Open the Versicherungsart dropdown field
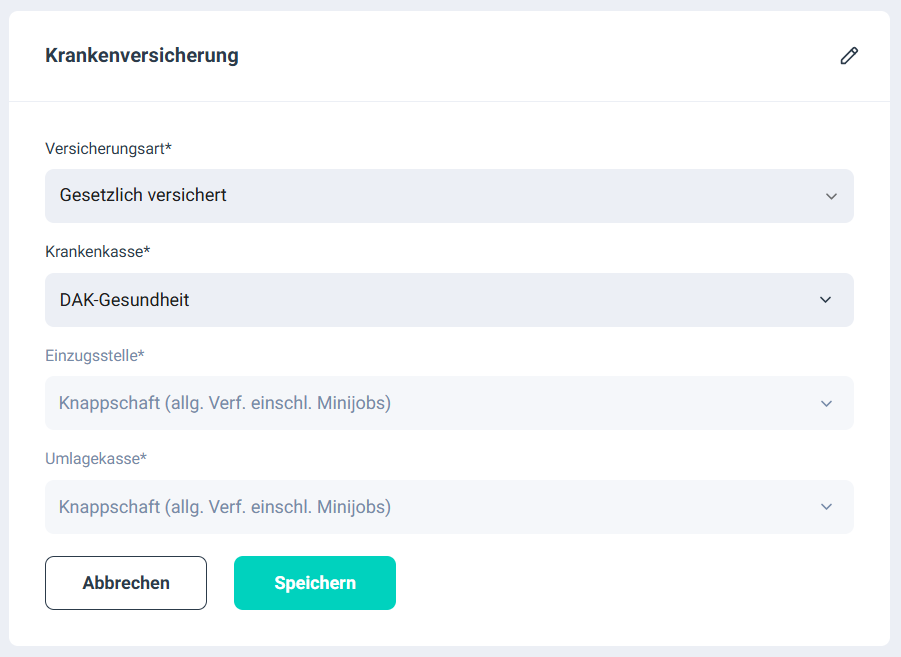 [x=449, y=196]
